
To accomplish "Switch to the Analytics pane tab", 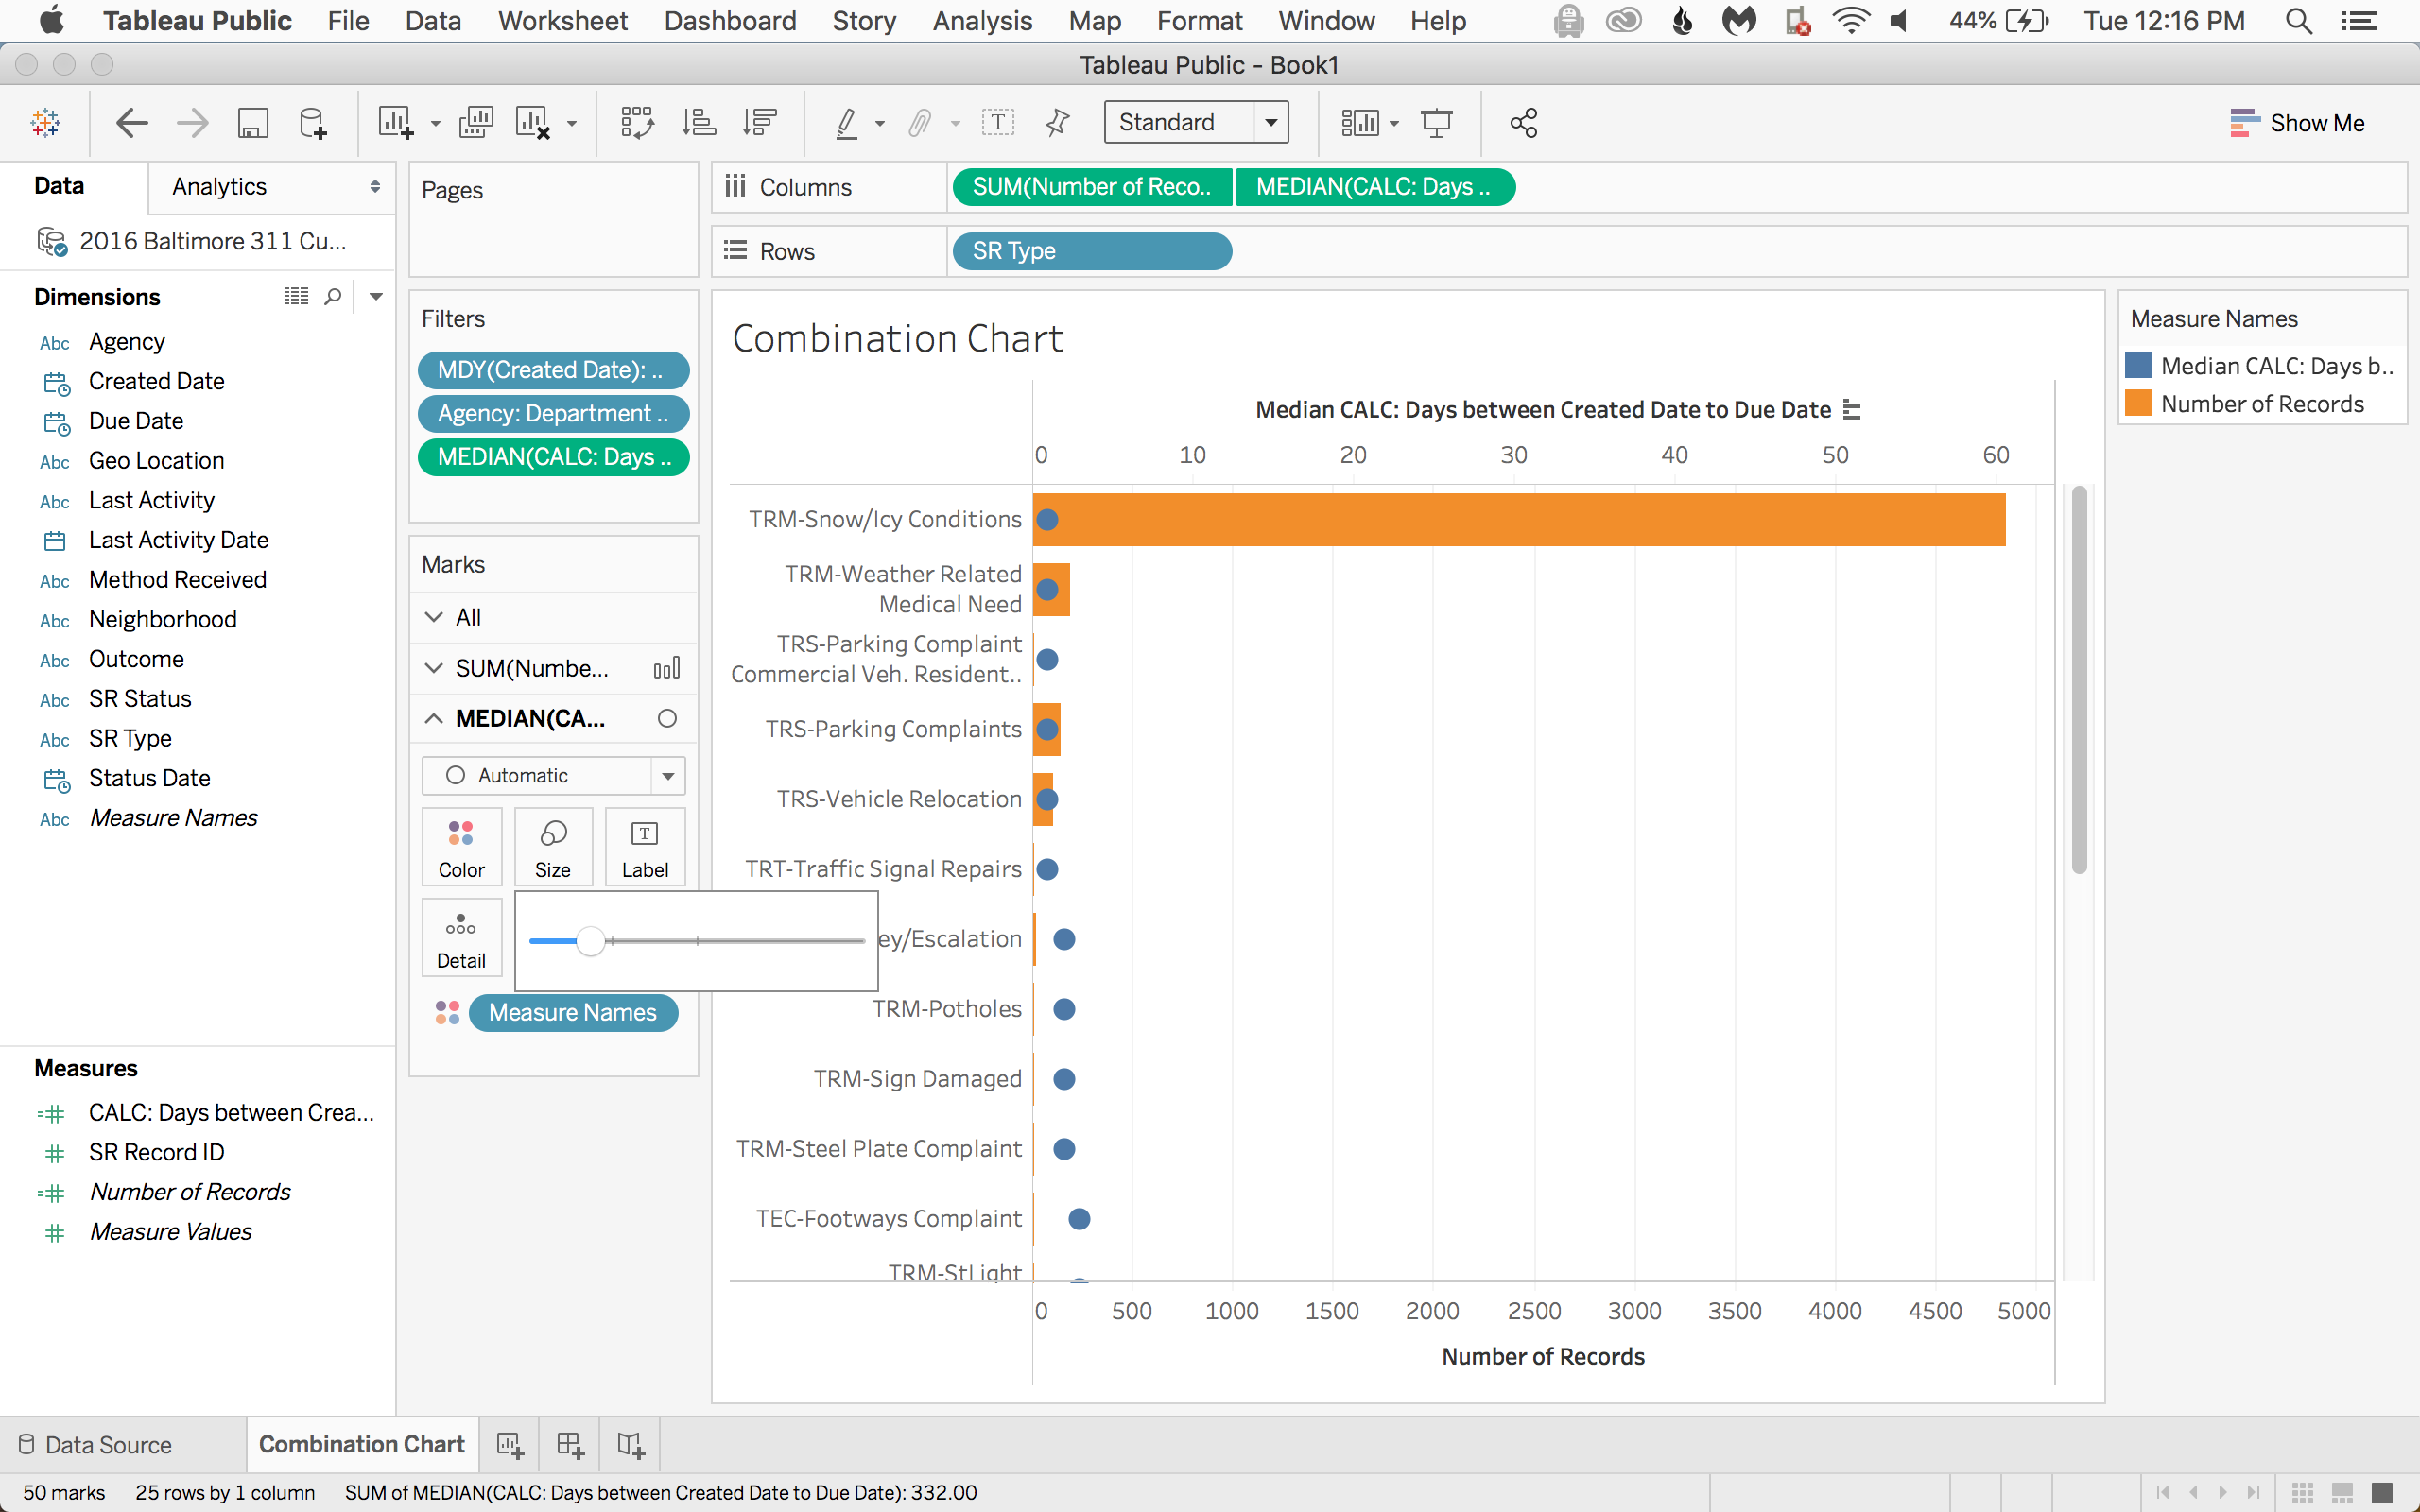I will click(x=219, y=187).
